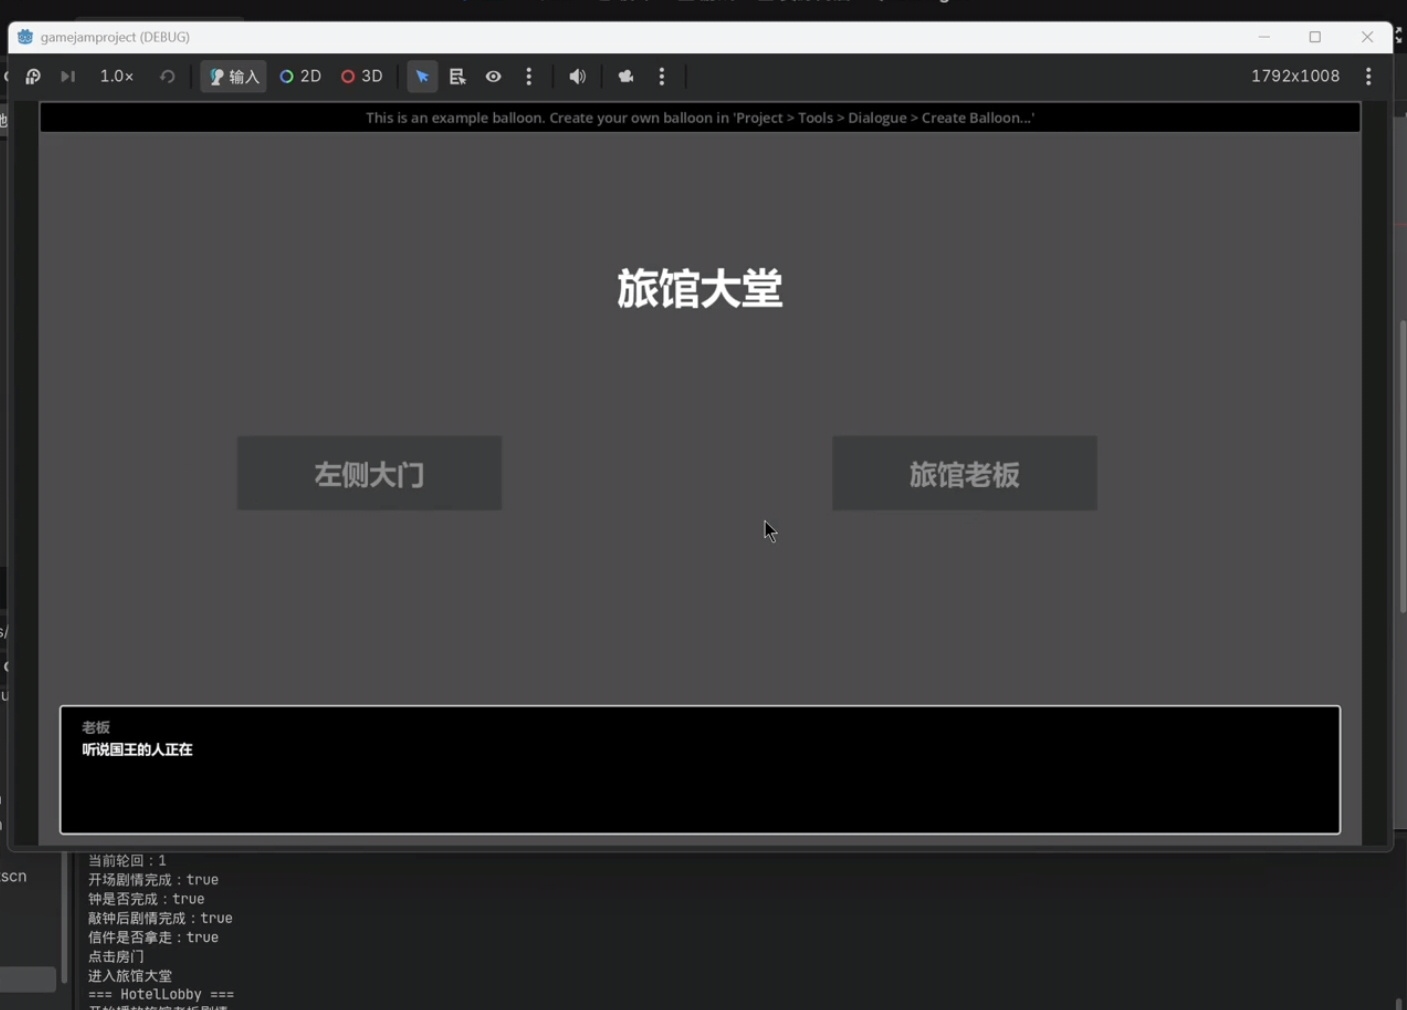The height and width of the screenshot is (1010, 1407).
Task: Click the 左侧大门 button
Action: click(369, 473)
